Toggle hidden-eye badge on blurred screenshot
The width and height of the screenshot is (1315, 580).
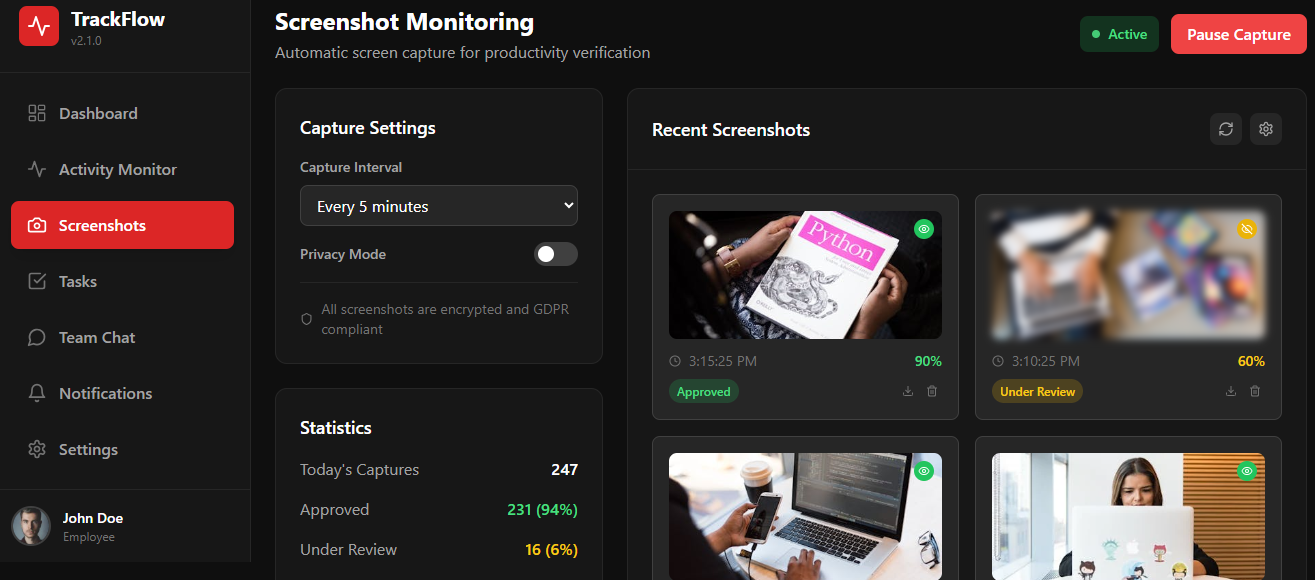click(1247, 229)
